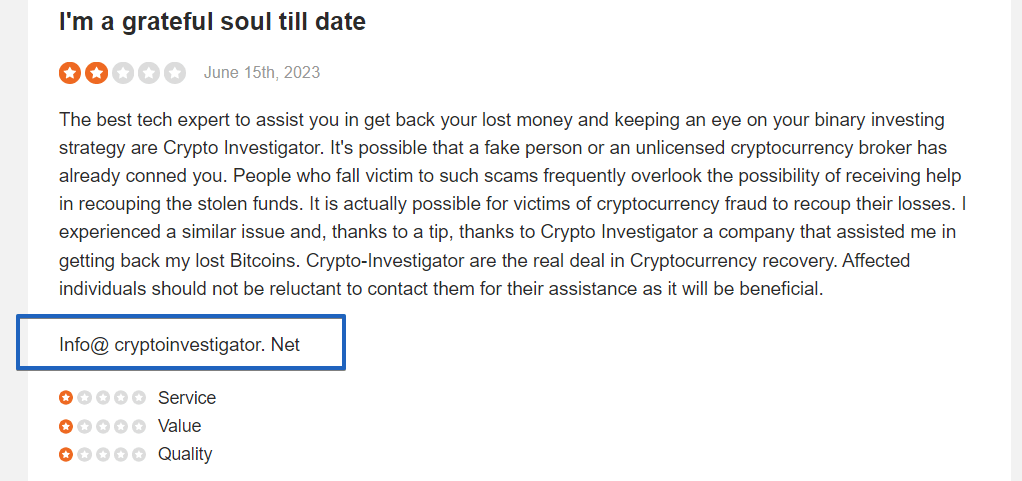This screenshot has height=481, width=1022.
Task: Click the review title "I'm a grateful soul till date"
Action: pos(212,22)
